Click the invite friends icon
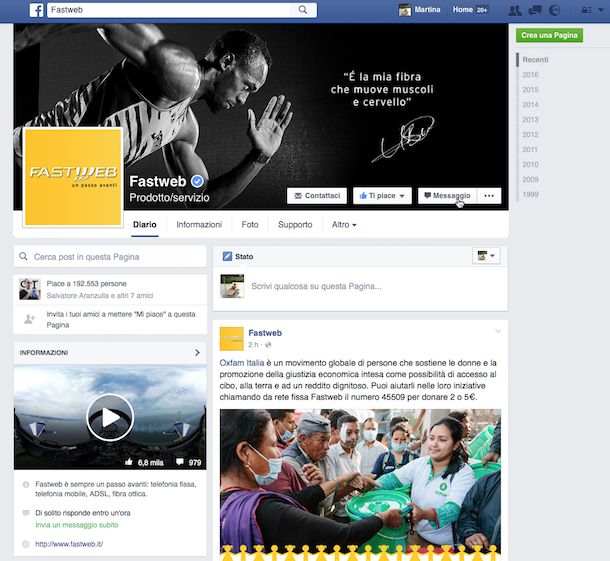This screenshot has height=561, width=610. (29, 319)
